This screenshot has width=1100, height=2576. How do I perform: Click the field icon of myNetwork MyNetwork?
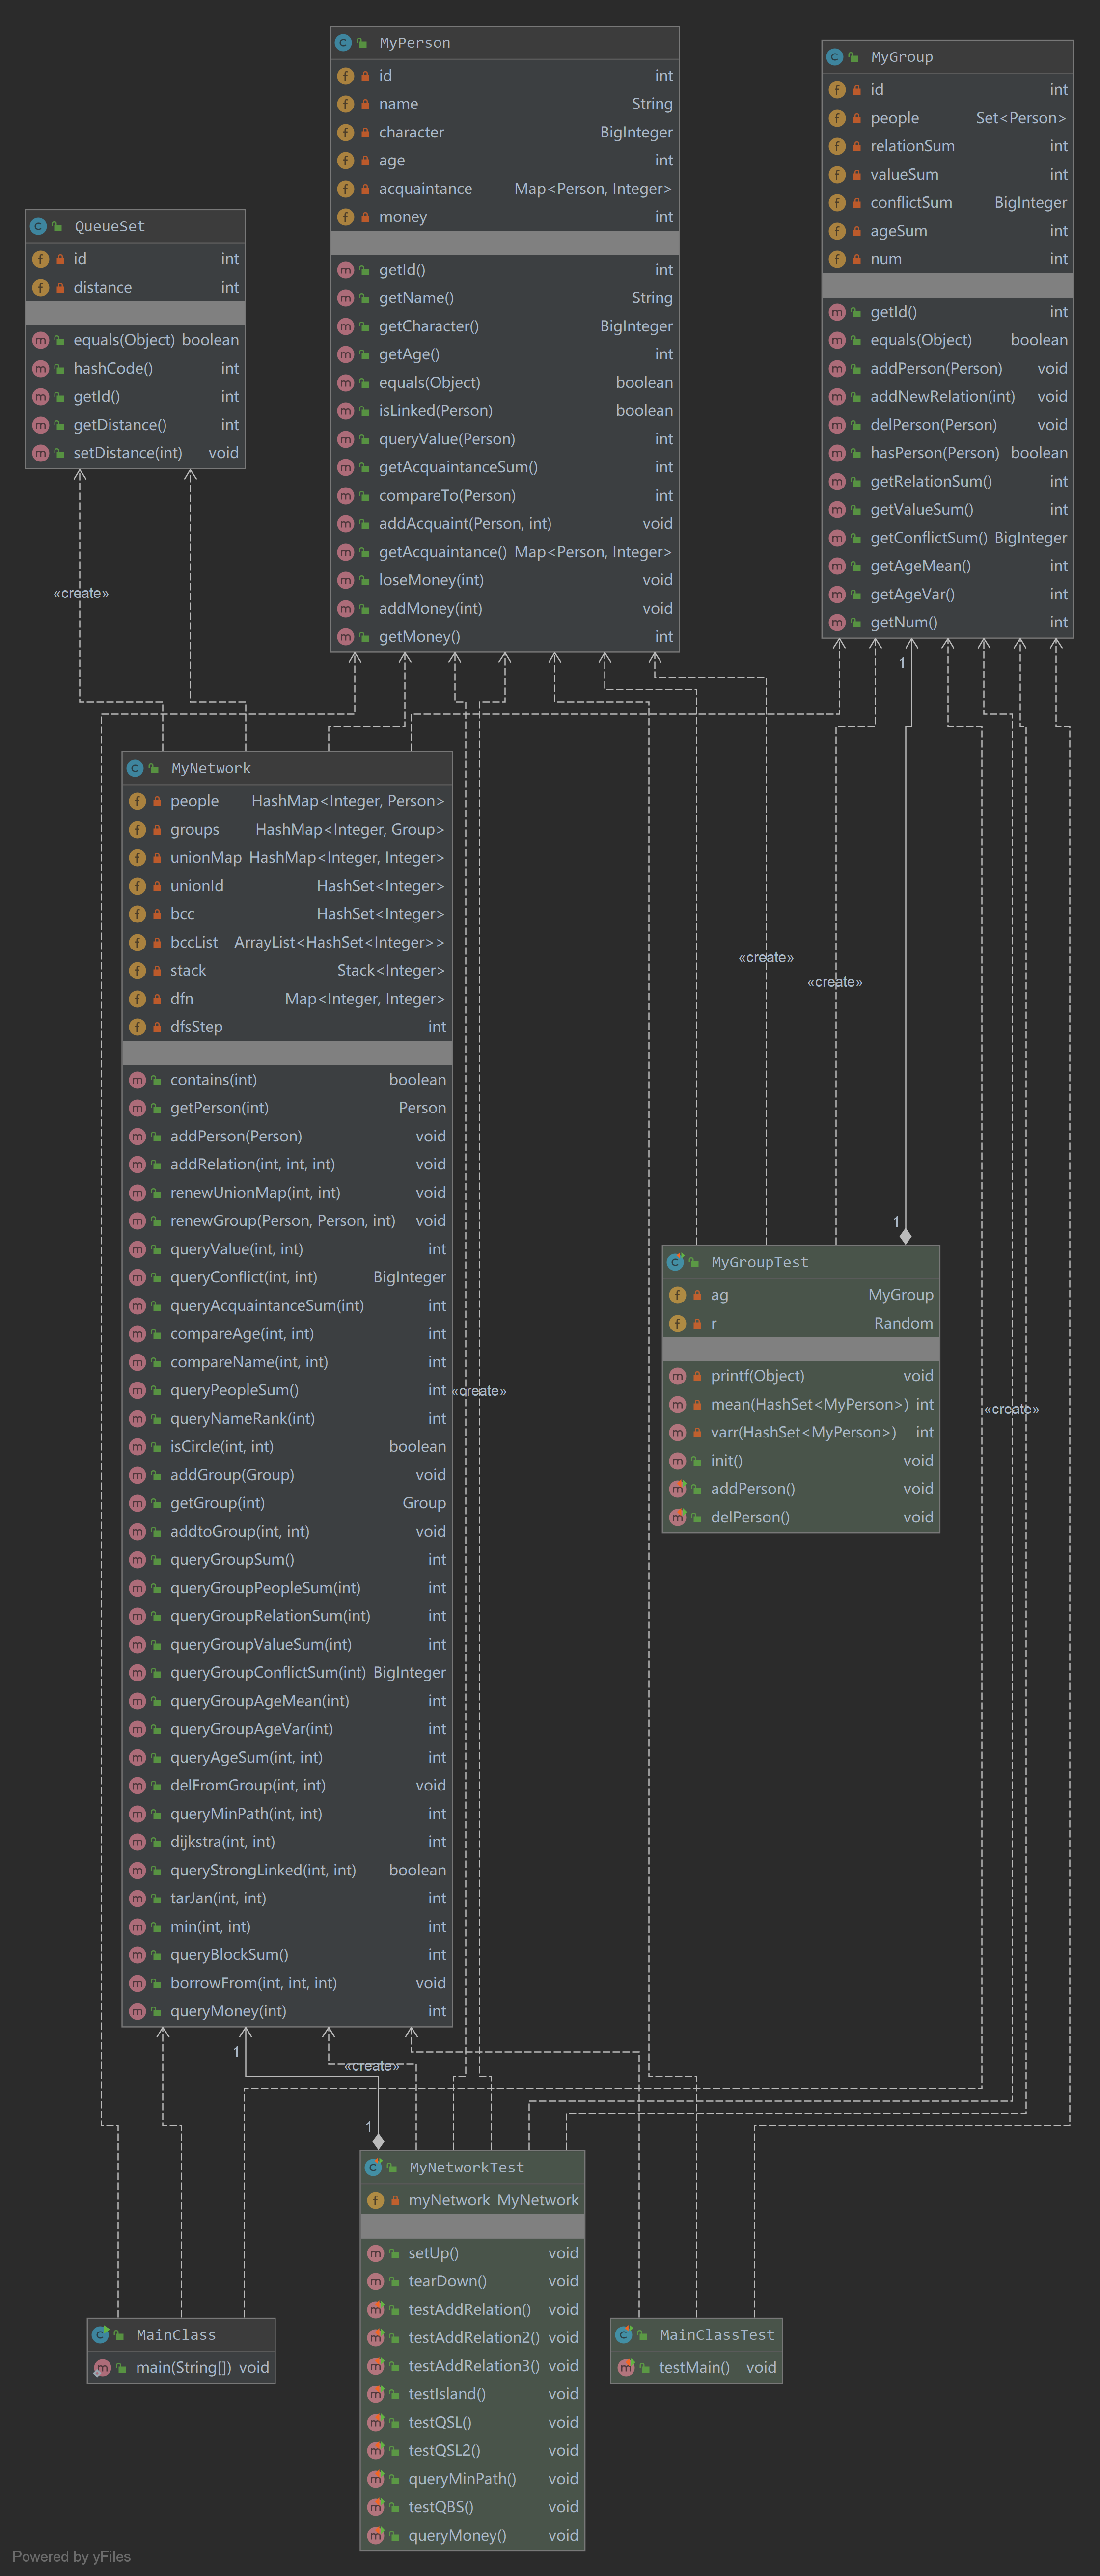376,2200
